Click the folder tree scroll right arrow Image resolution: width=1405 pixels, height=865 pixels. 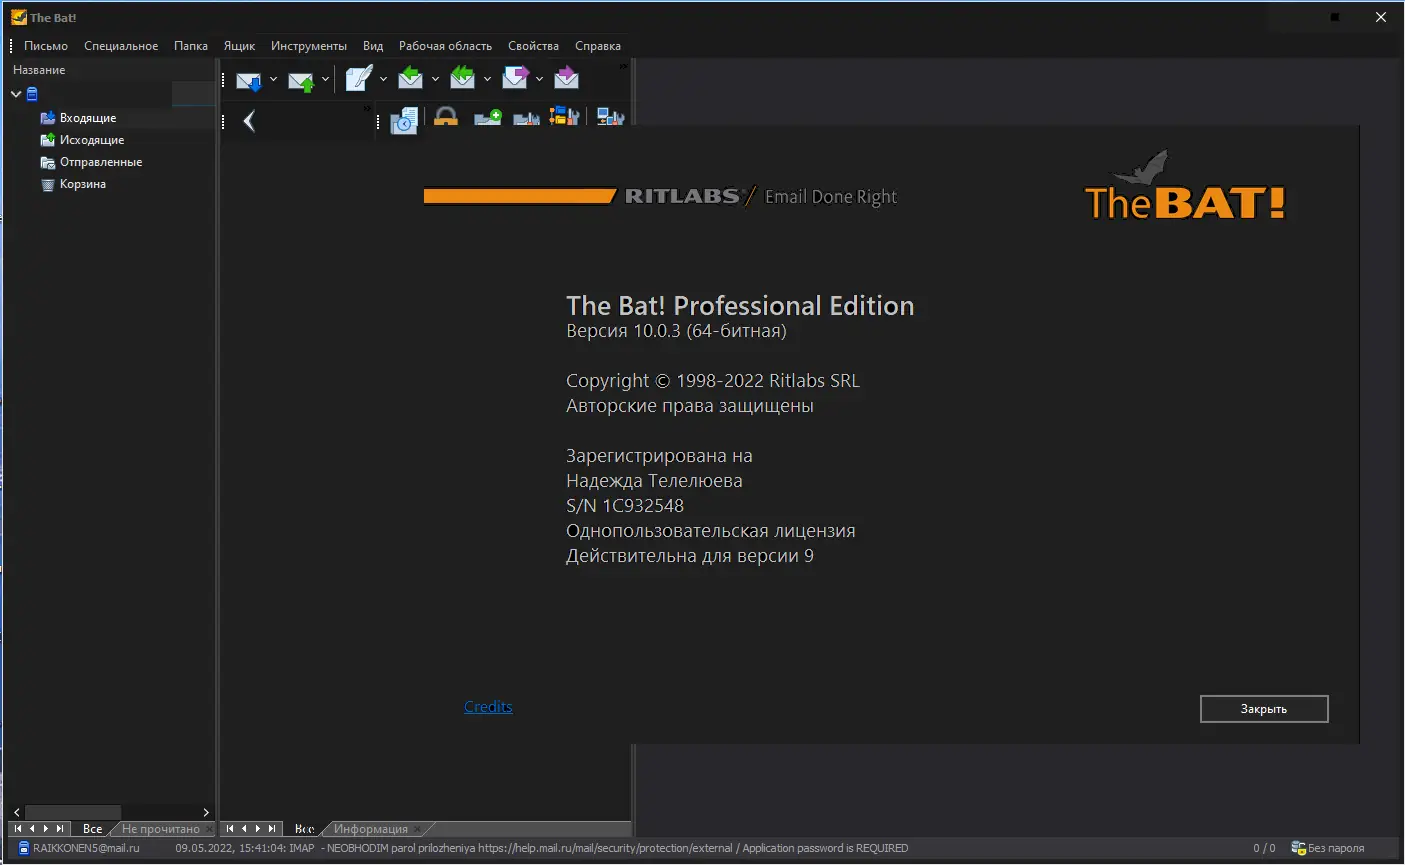[x=206, y=812]
